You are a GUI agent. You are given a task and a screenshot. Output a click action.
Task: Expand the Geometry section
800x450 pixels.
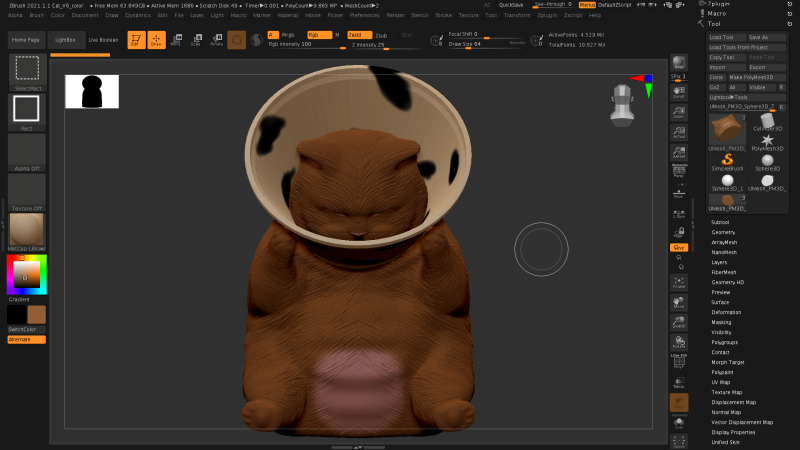tap(723, 232)
